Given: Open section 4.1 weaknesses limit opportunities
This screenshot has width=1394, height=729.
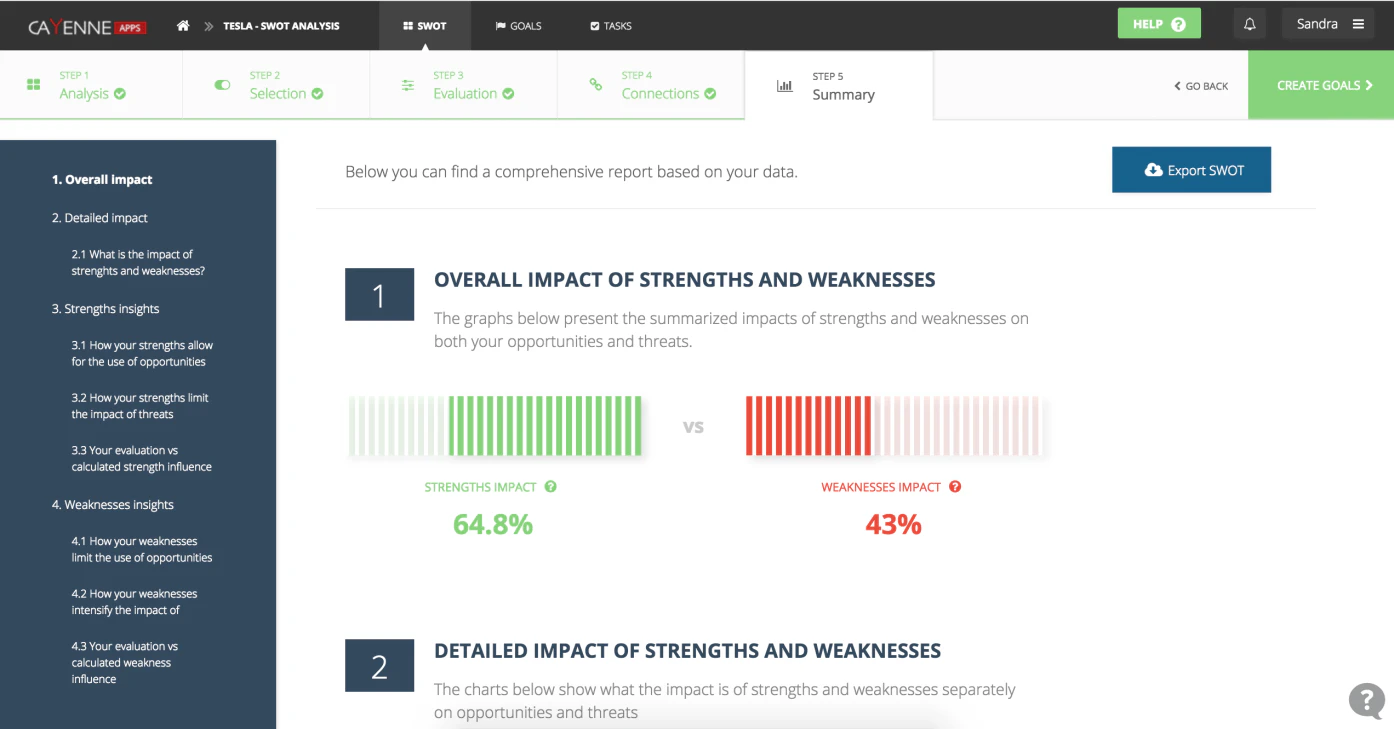Looking at the screenshot, I should 141,549.
